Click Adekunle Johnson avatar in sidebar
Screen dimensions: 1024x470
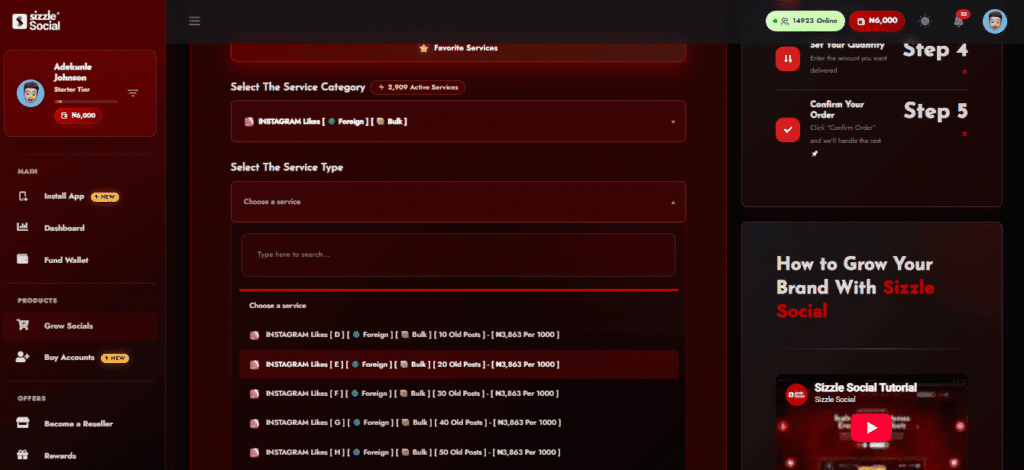pyautogui.click(x=31, y=93)
